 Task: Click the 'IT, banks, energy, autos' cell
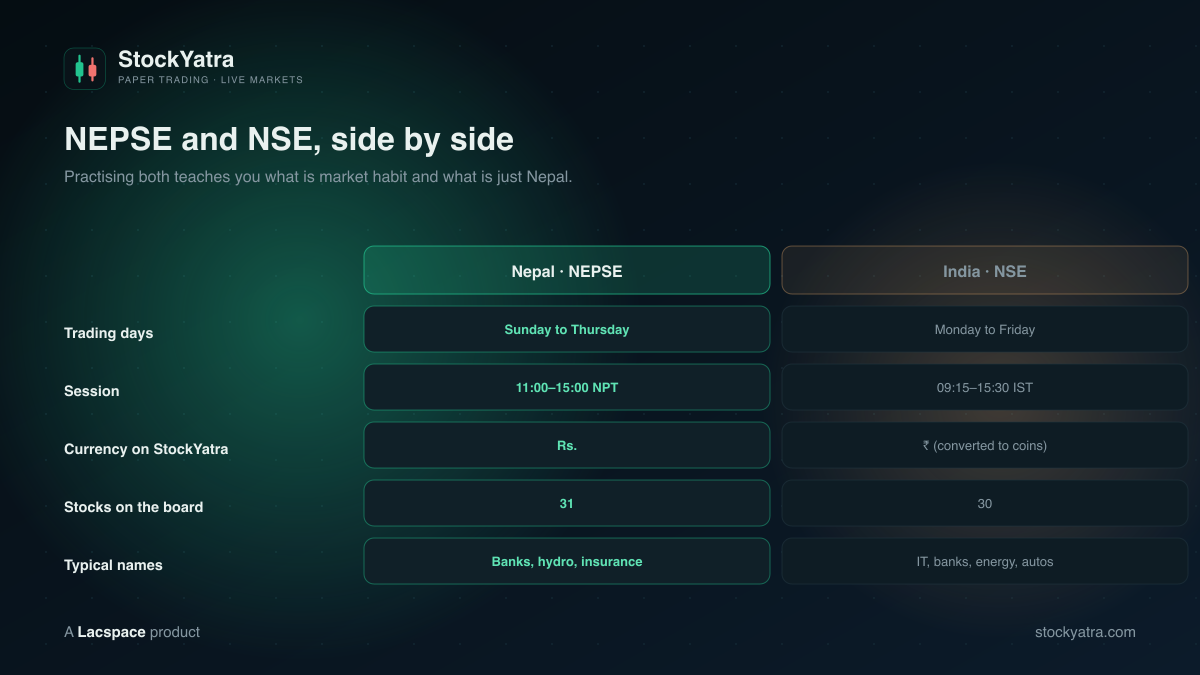click(985, 561)
